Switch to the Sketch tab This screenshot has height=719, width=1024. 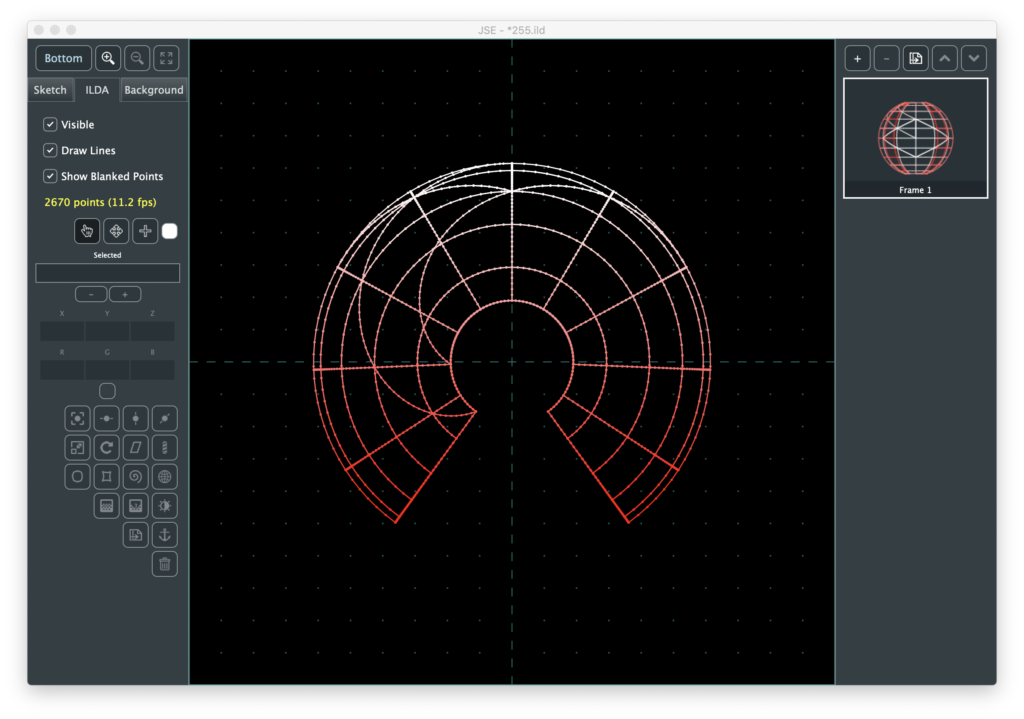pos(50,90)
